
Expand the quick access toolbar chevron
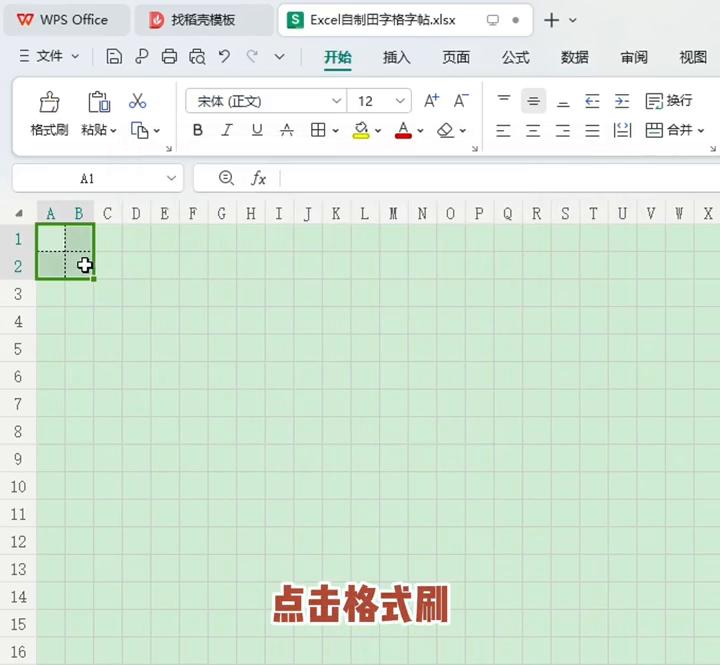[x=279, y=57]
